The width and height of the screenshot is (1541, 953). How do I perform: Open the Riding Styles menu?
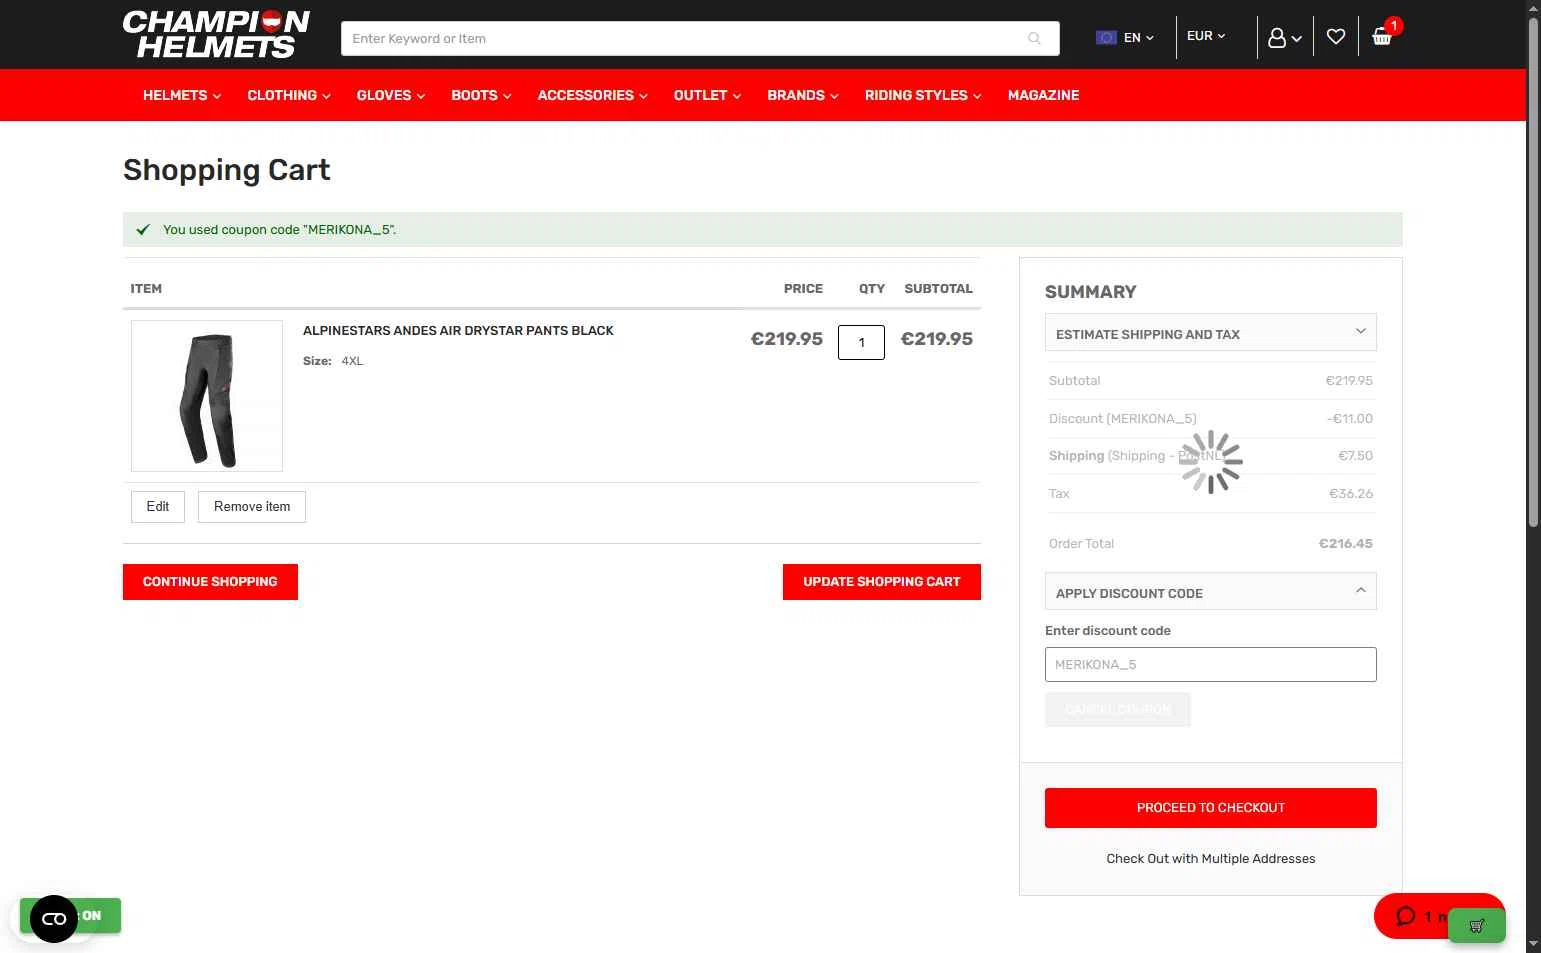click(923, 95)
